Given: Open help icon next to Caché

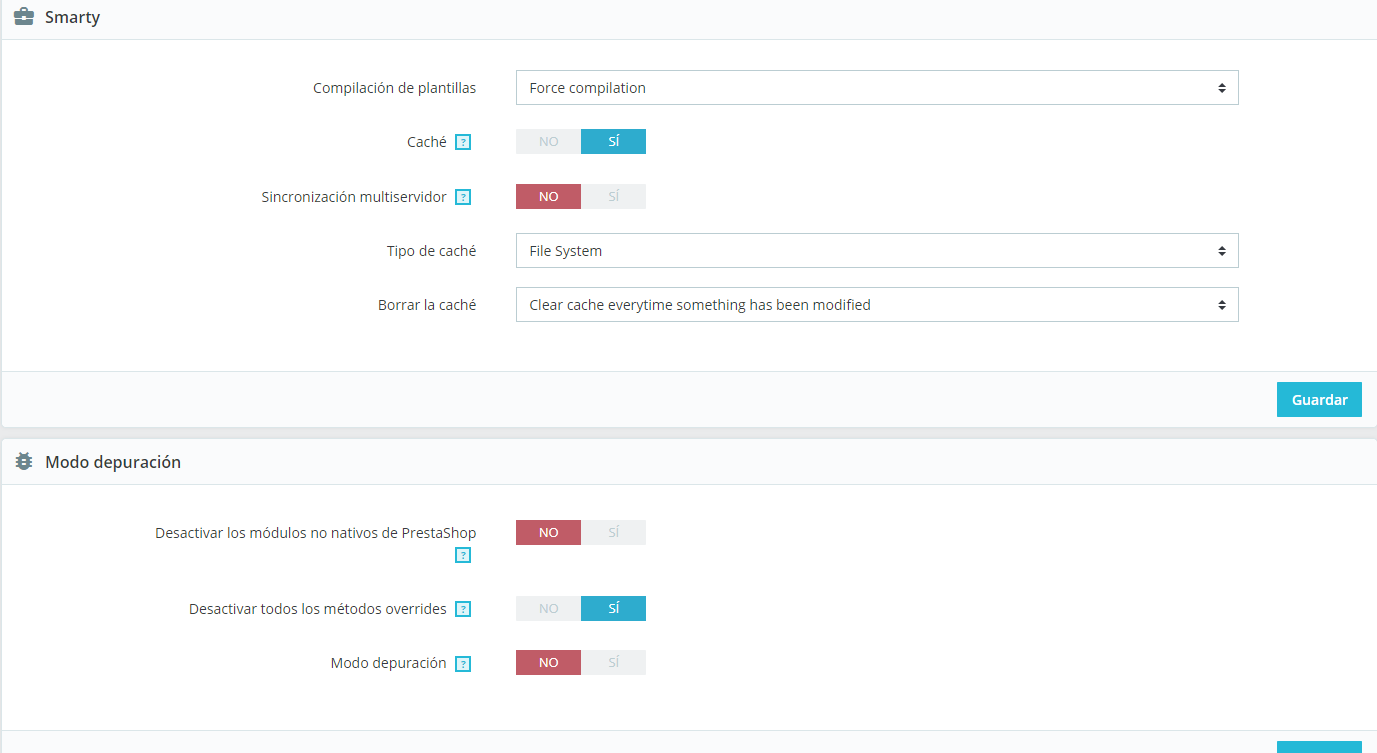Looking at the screenshot, I should tap(463, 142).
